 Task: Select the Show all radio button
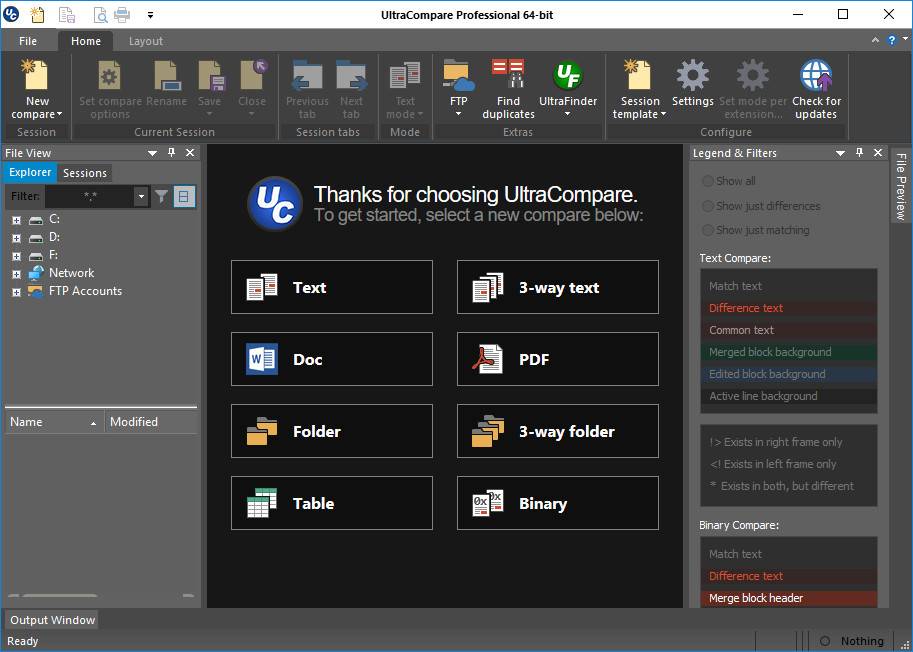[708, 181]
